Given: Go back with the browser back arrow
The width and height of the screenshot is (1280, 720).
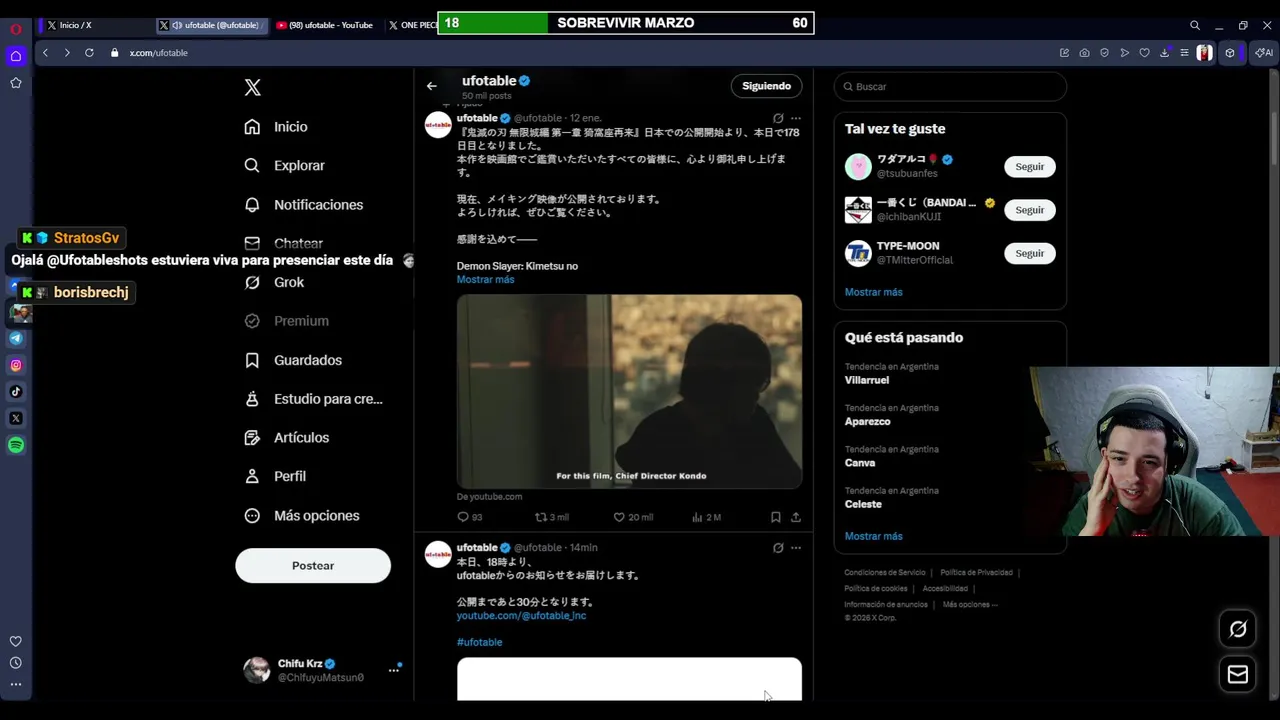Looking at the screenshot, I should point(45,52).
